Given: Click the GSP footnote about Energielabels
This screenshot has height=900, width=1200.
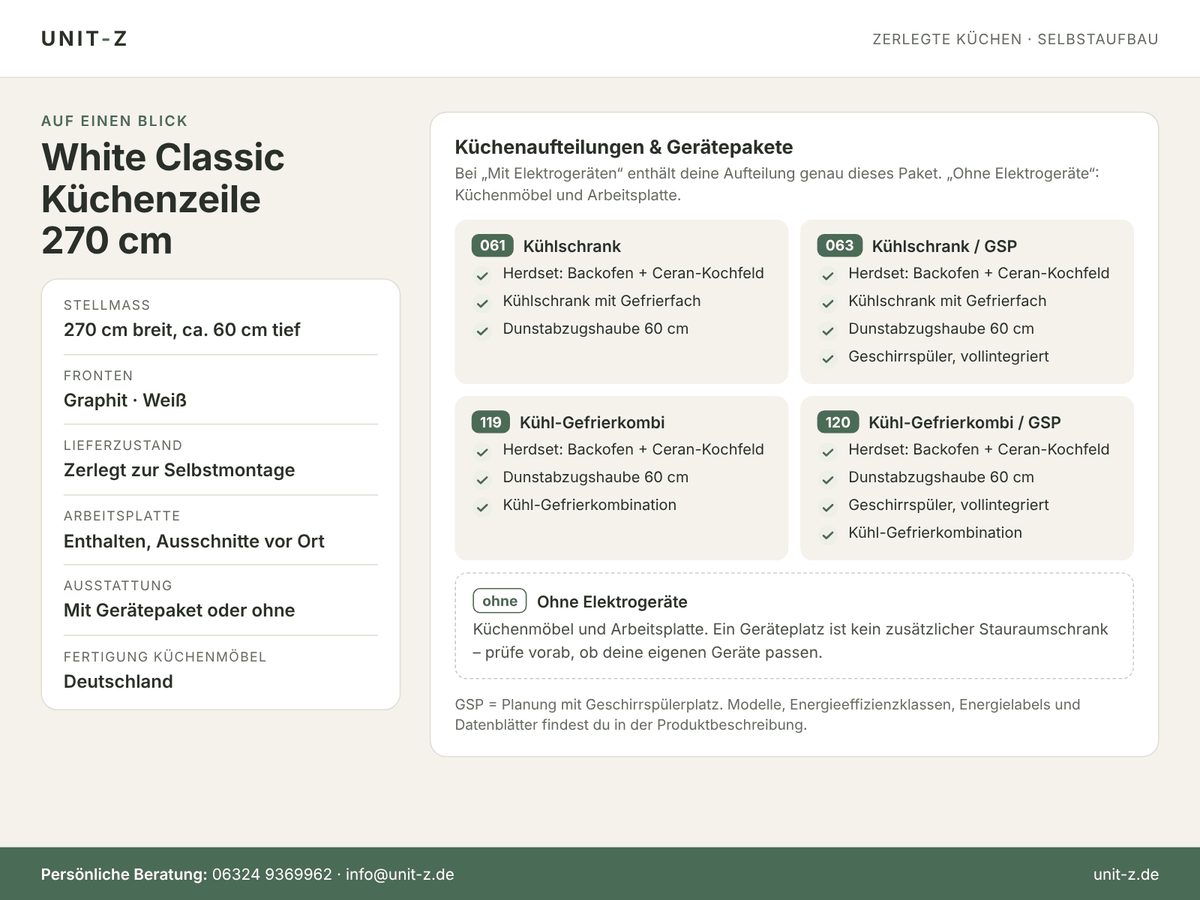Looking at the screenshot, I should (768, 715).
